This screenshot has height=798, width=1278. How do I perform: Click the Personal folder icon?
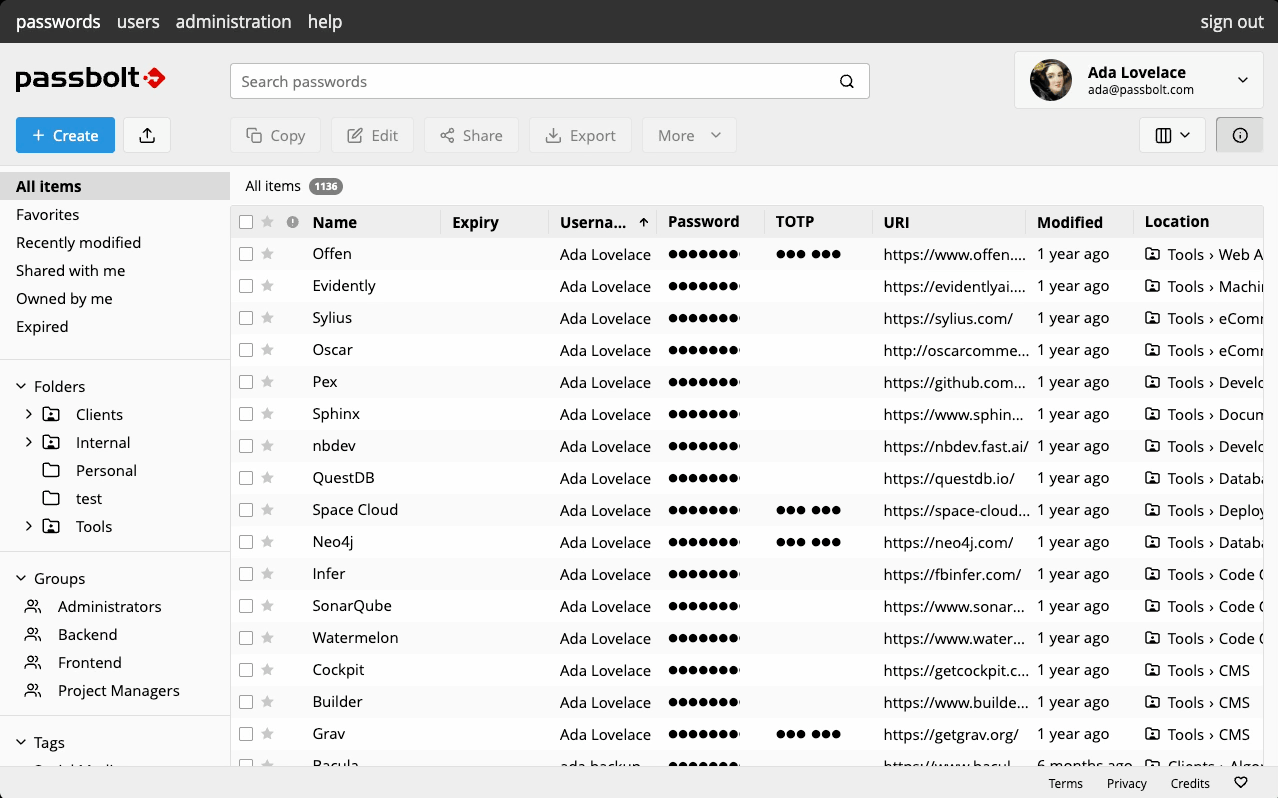pyautogui.click(x=51, y=470)
